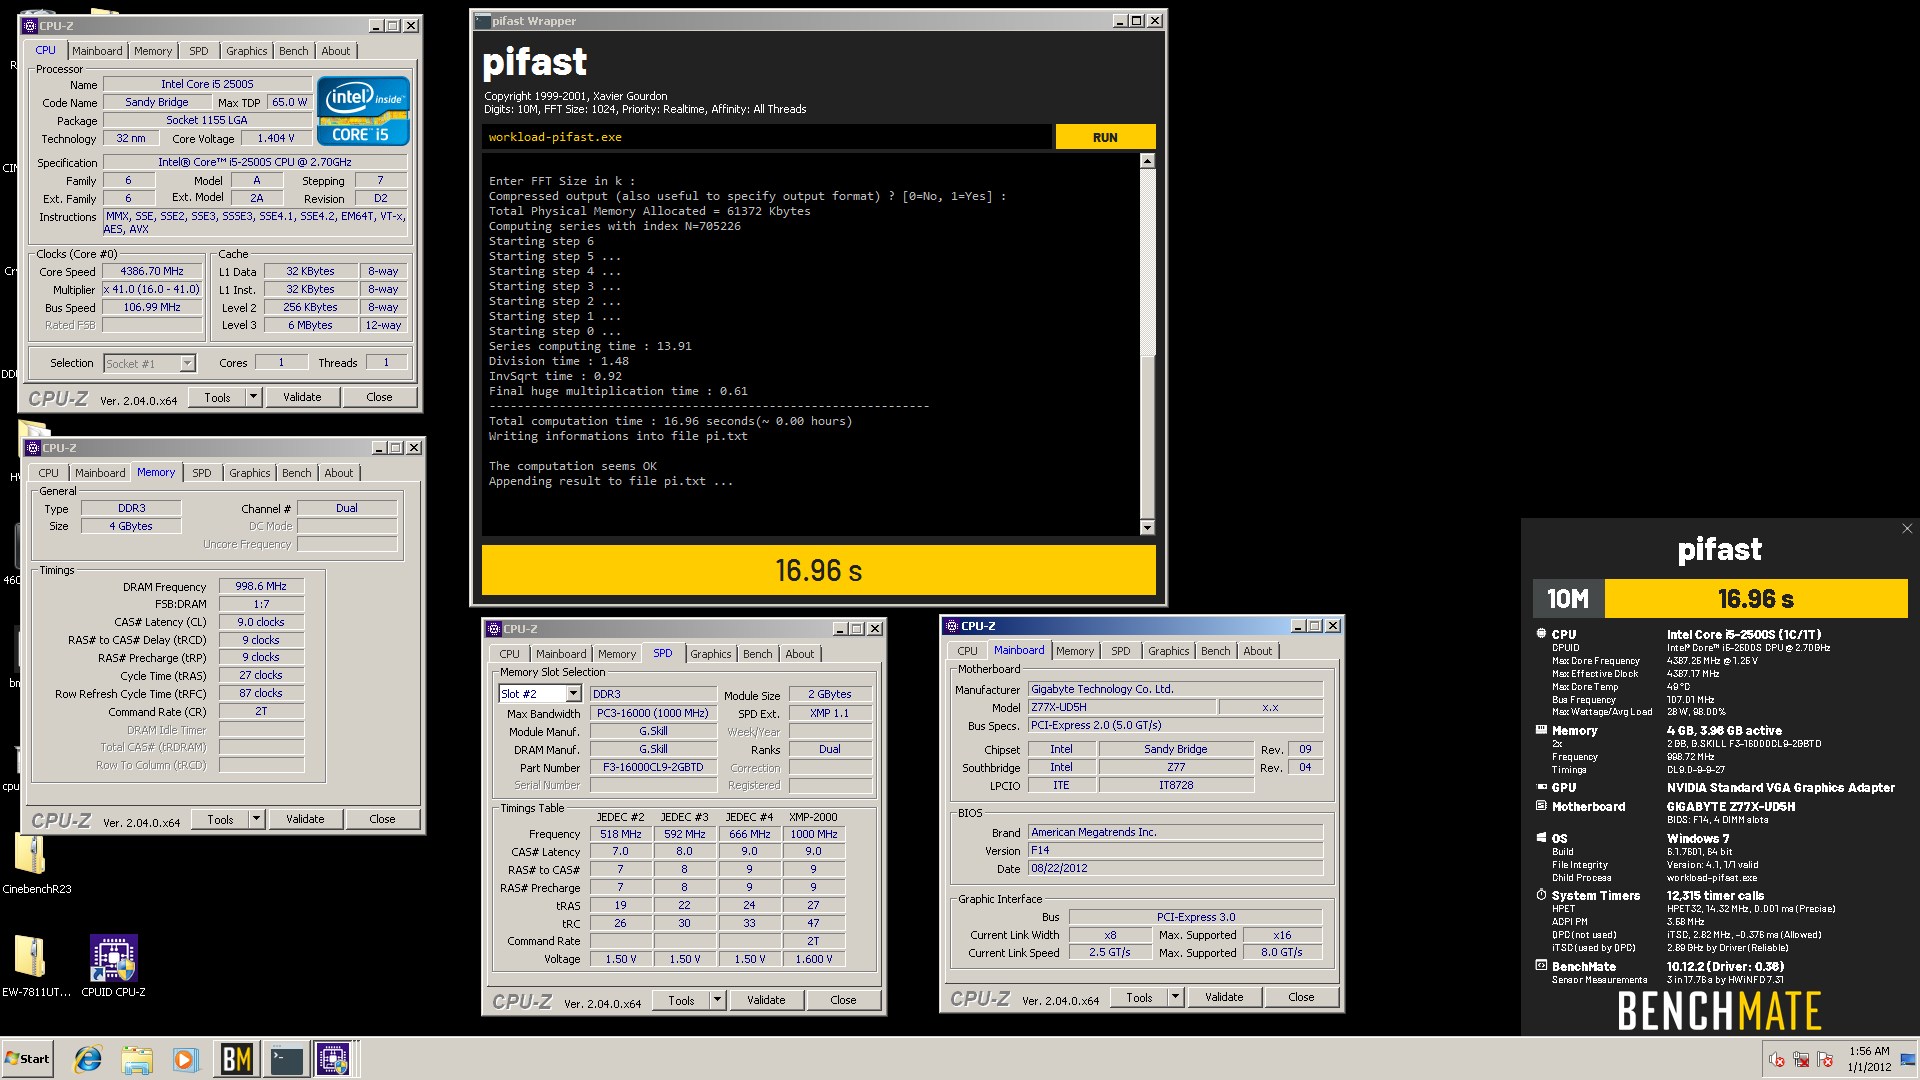
Task: Click the mainboard Model Z77X-UD5H field
Action: [x=1122, y=707]
